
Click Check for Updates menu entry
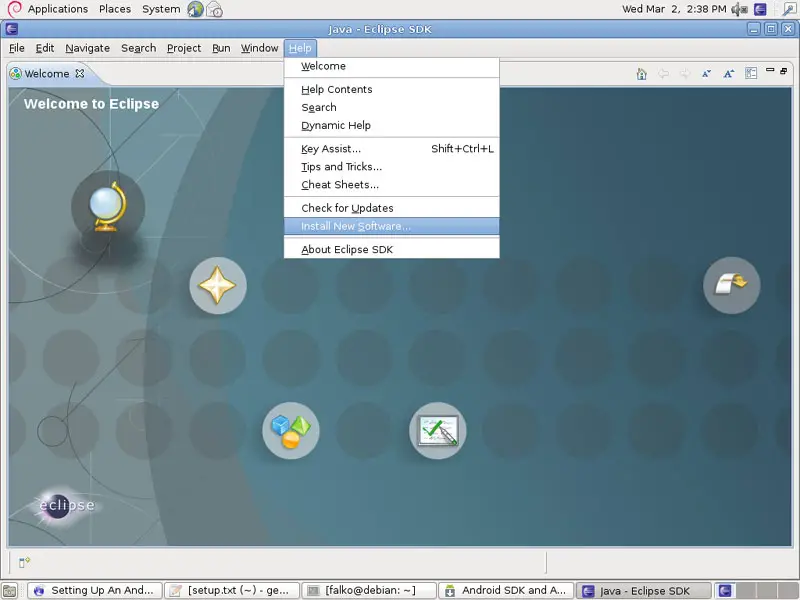pos(391,208)
